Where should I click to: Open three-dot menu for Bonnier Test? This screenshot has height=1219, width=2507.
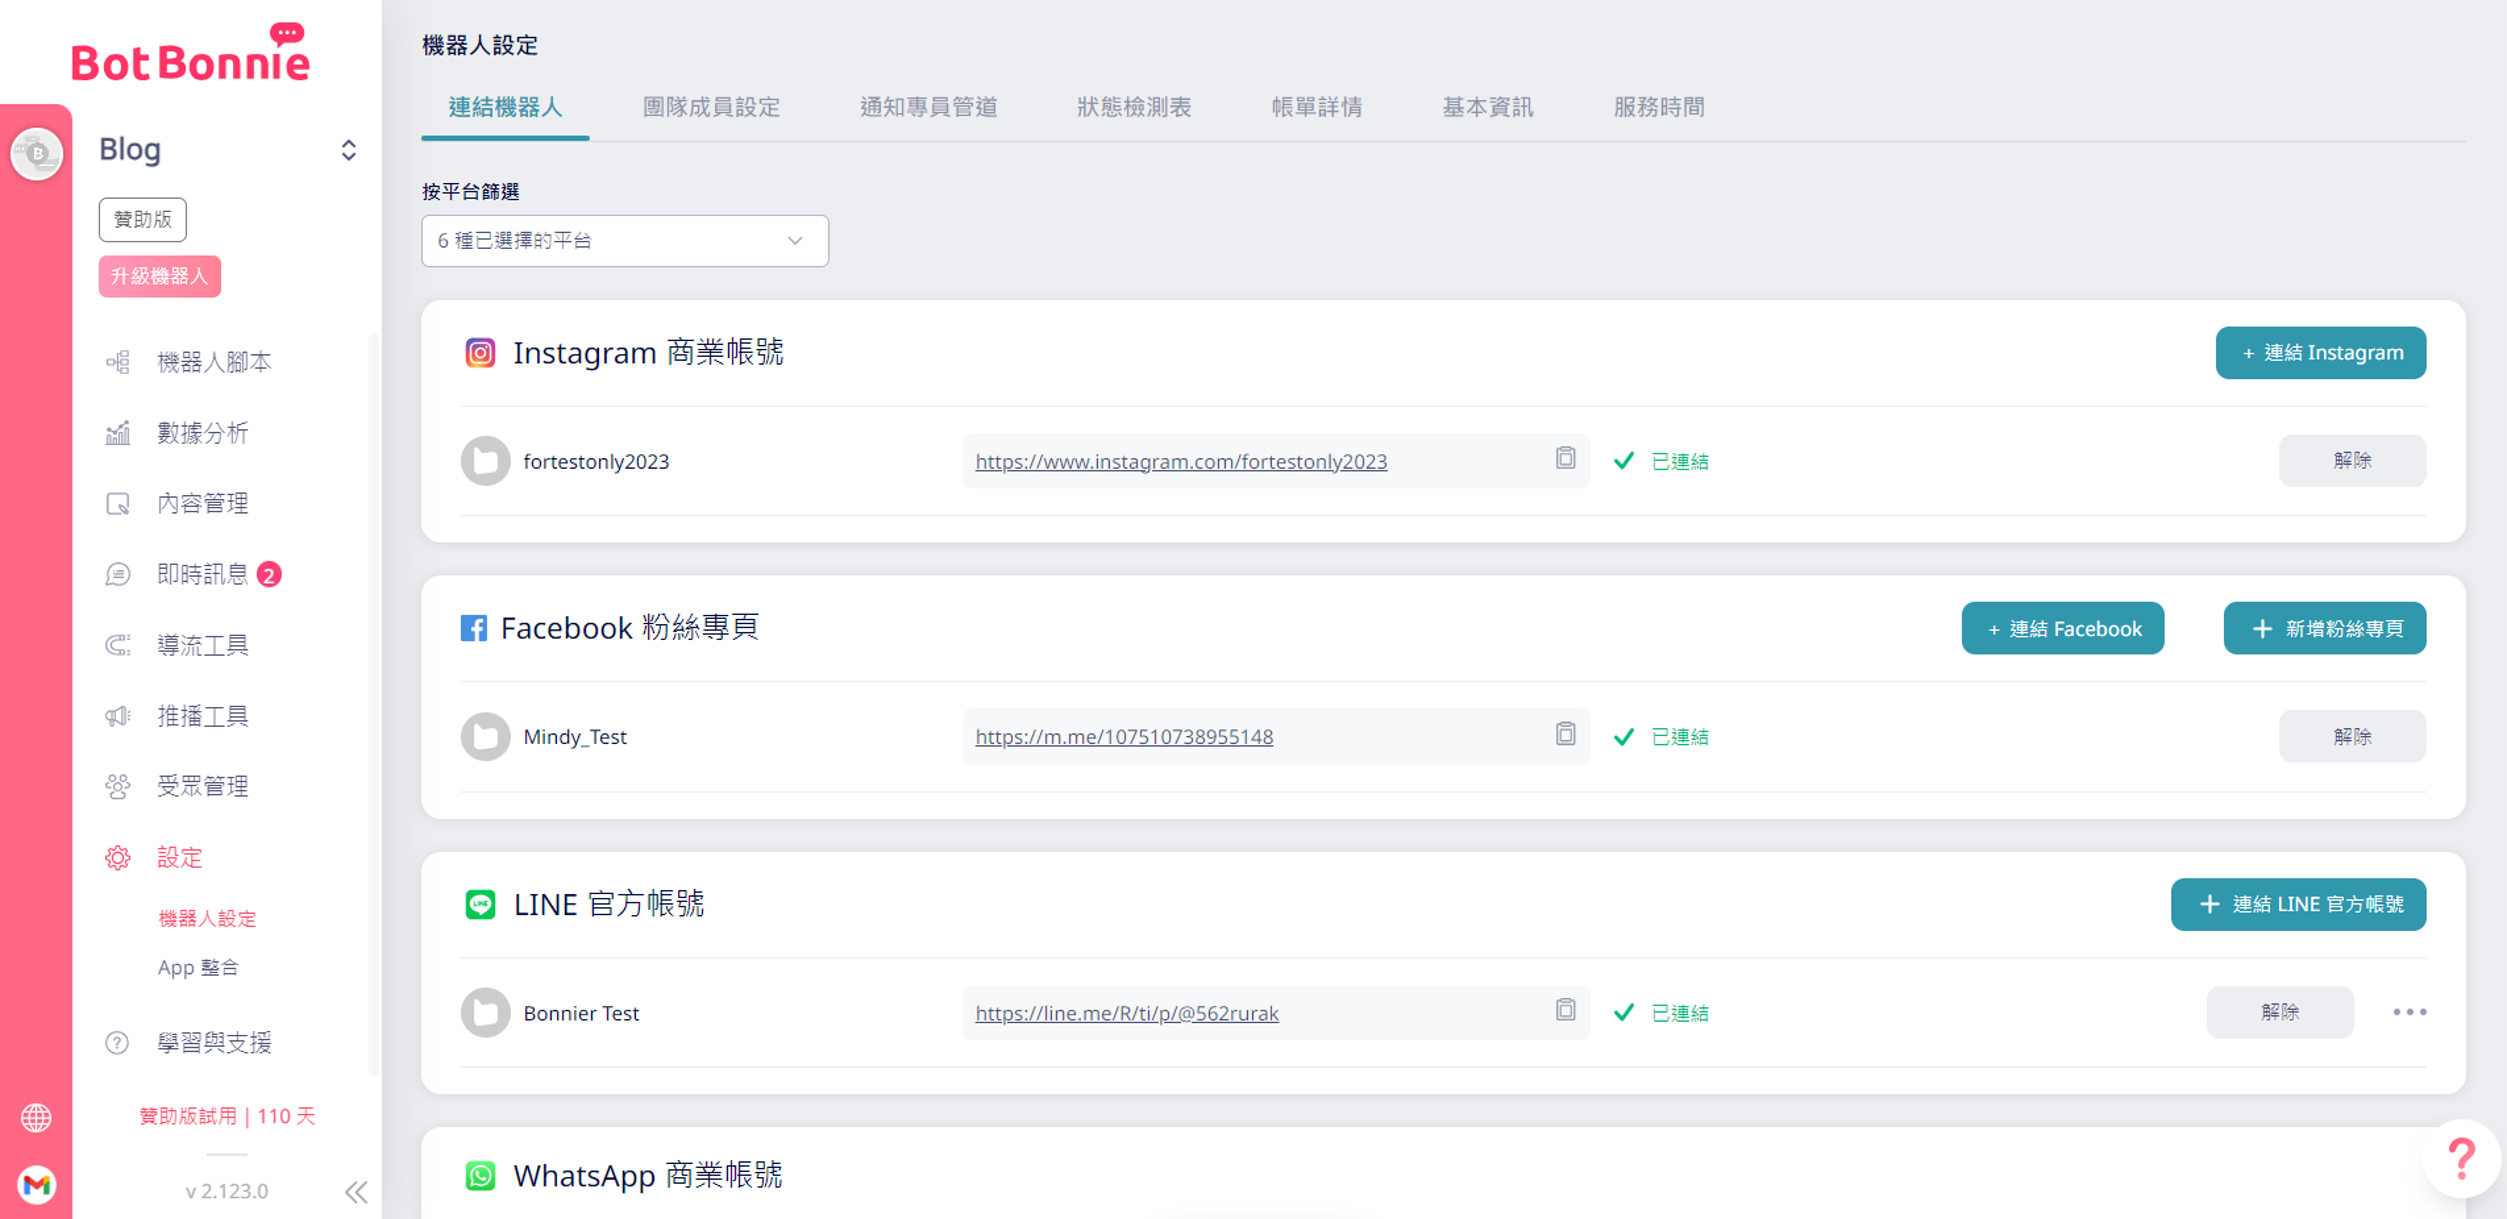pos(2409,1012)
